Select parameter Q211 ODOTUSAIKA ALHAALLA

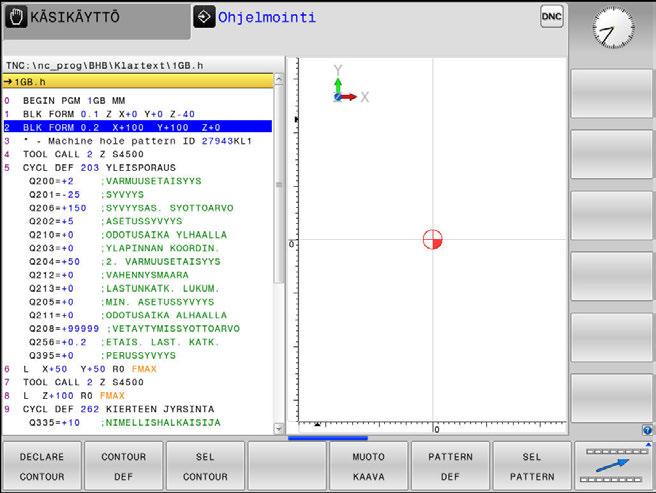click(138, 315)
